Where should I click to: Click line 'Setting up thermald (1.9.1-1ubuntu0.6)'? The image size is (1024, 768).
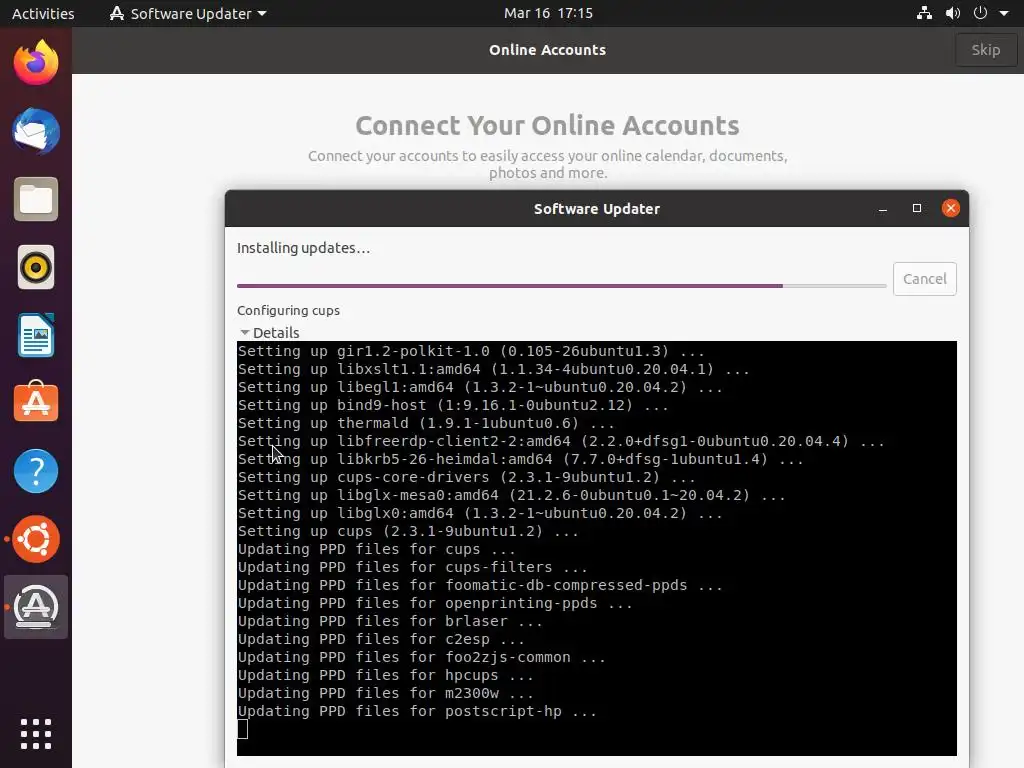pyautogui.click(x=426, y=423)
